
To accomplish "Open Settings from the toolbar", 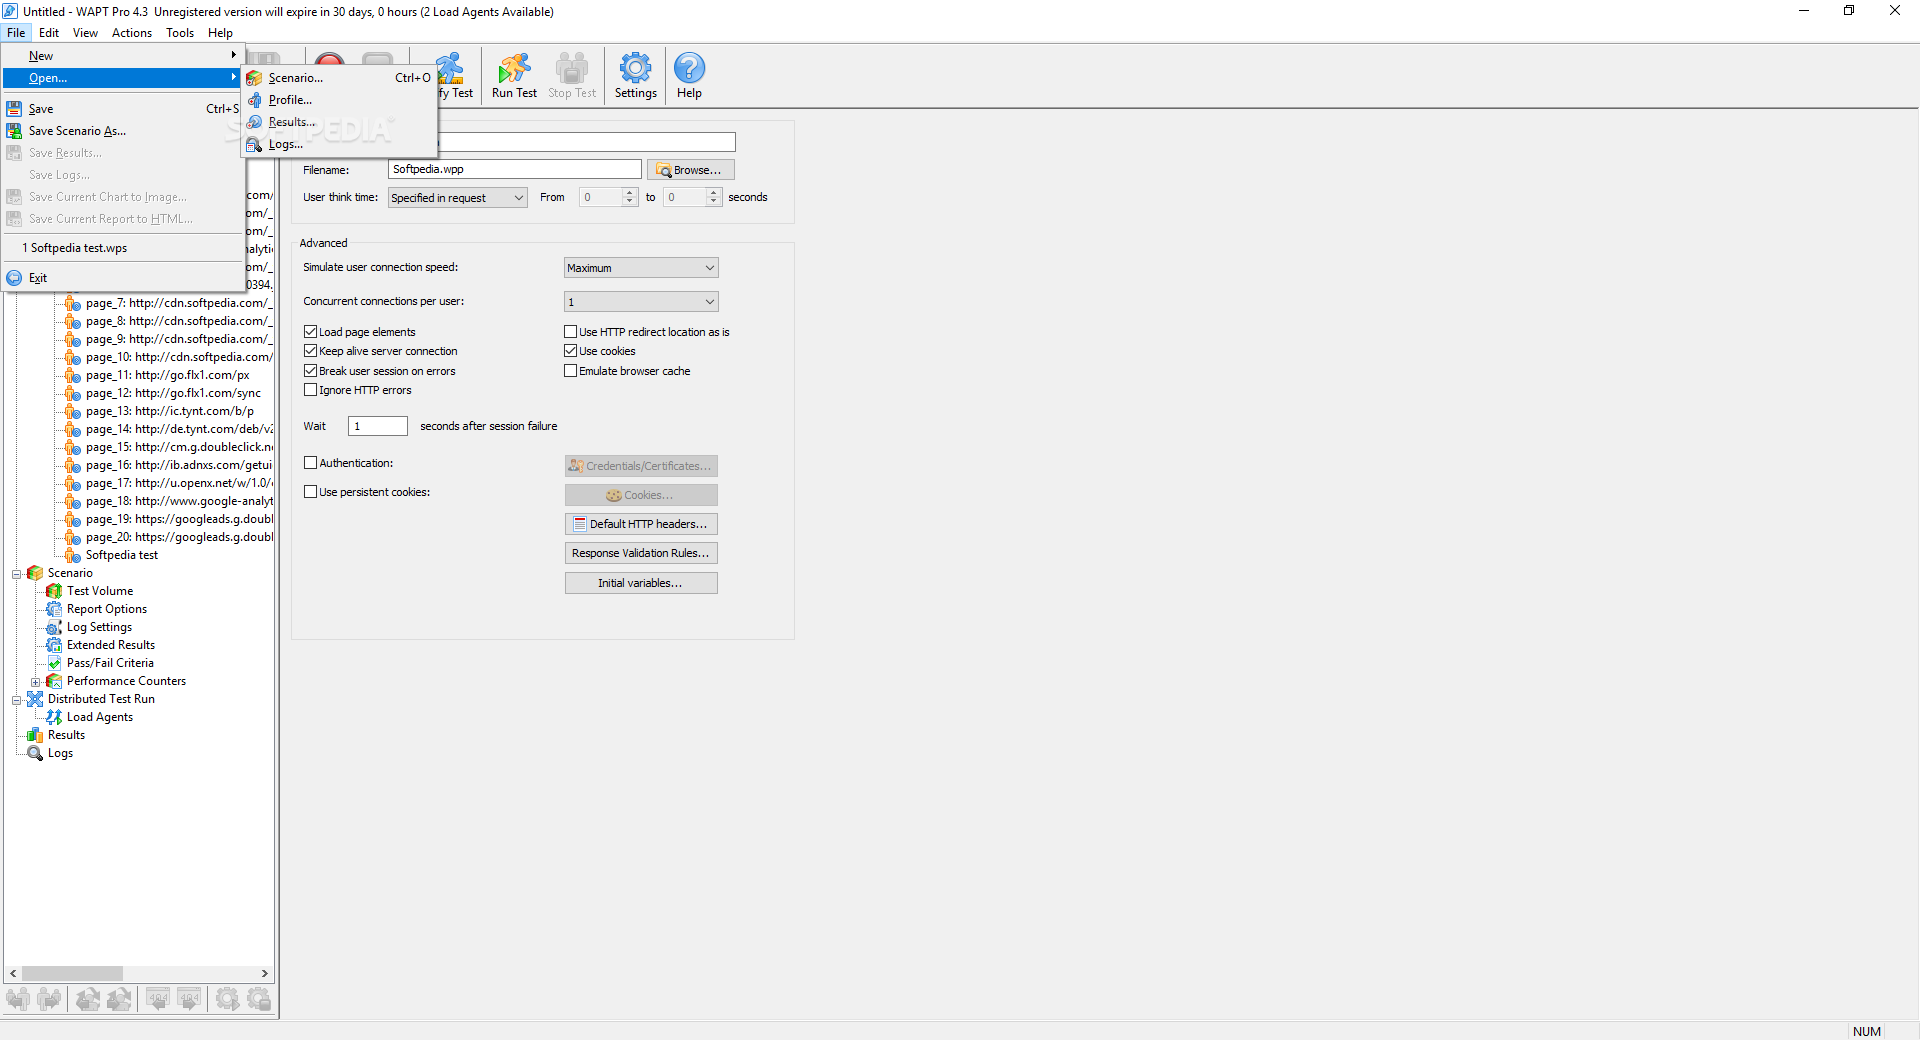I will pyautogui.click(x=635, y=75).
